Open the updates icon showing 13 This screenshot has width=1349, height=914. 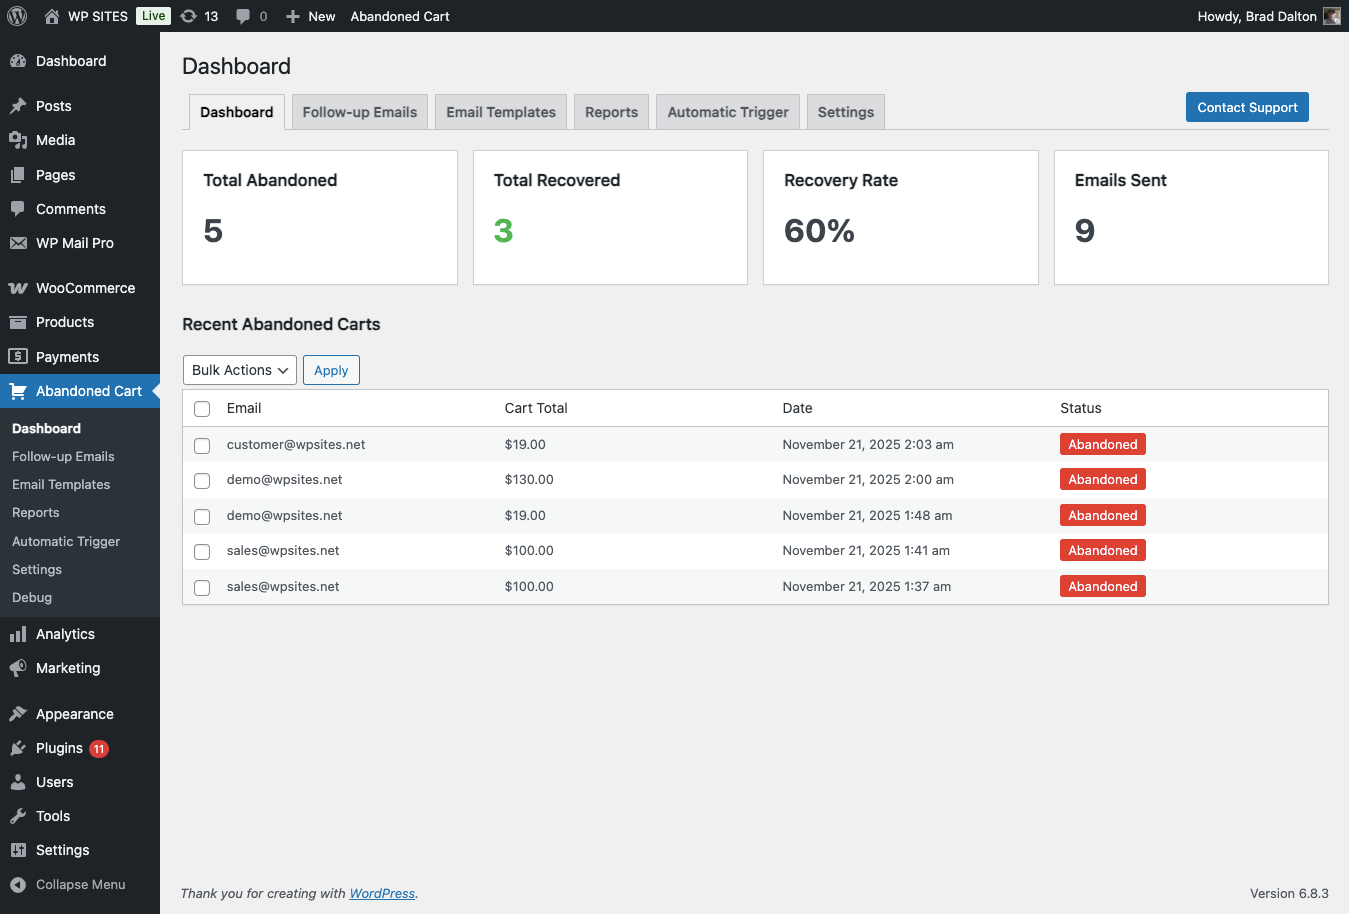point(189,16)
